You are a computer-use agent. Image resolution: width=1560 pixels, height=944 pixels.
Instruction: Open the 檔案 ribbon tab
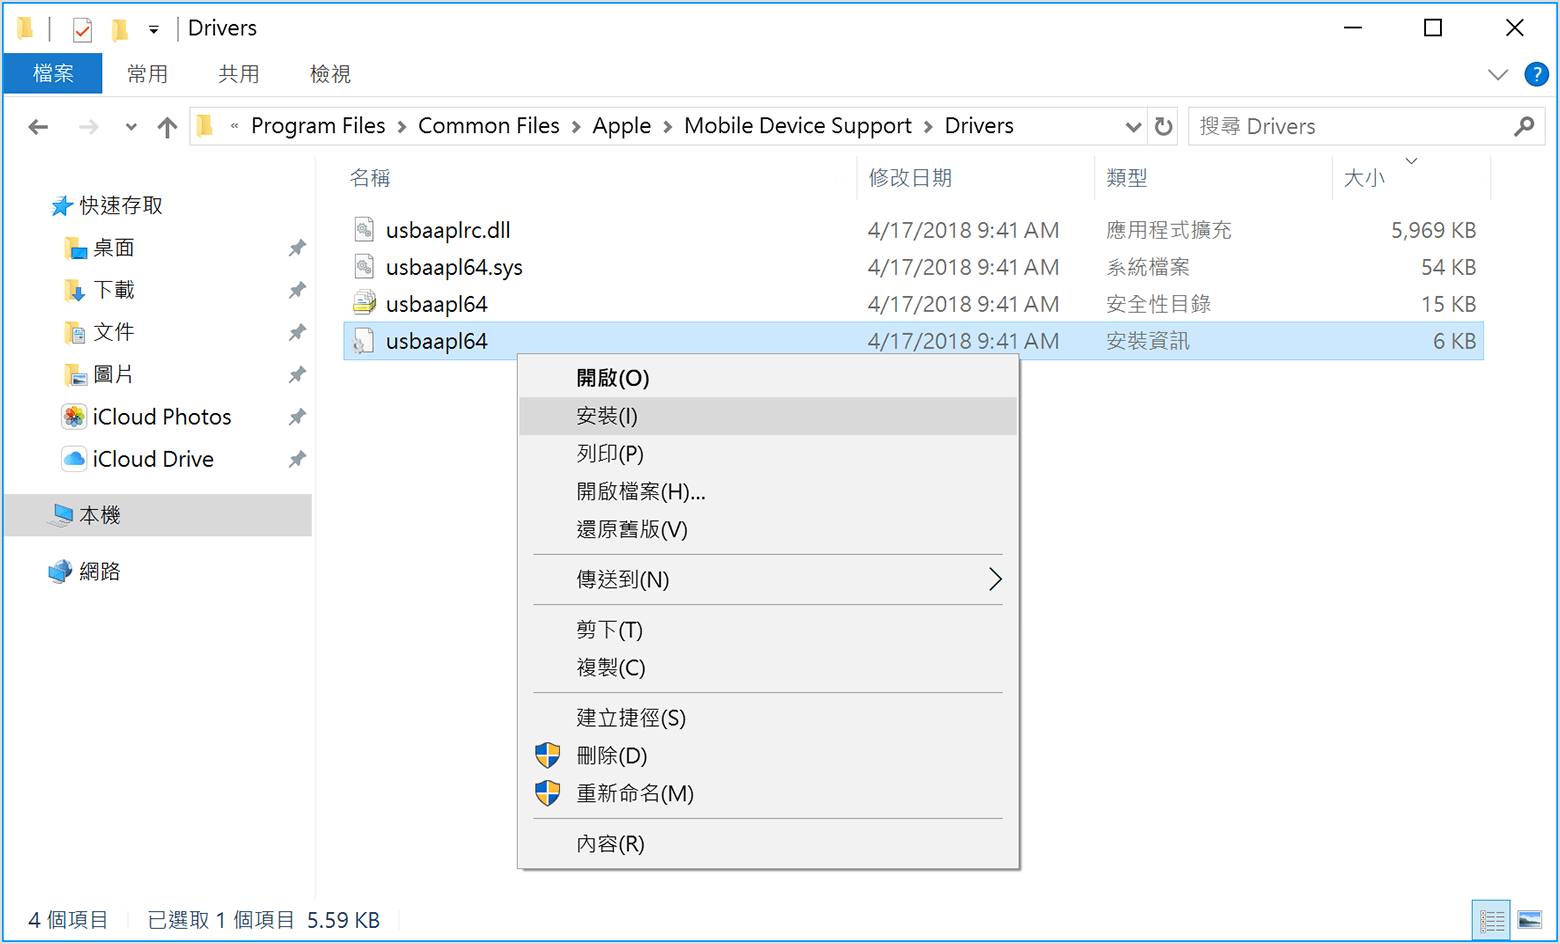tap(53, 74)
